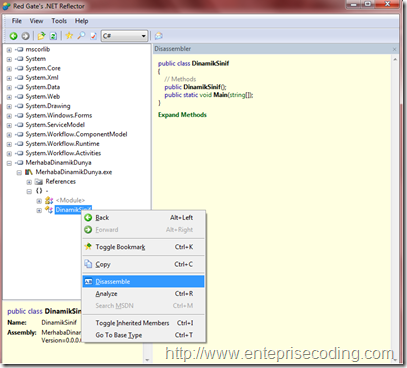Viewport: 407px width, 368px height.
Task: Select System.ServiceModel in the tree
Action: [x=55, y=125]
